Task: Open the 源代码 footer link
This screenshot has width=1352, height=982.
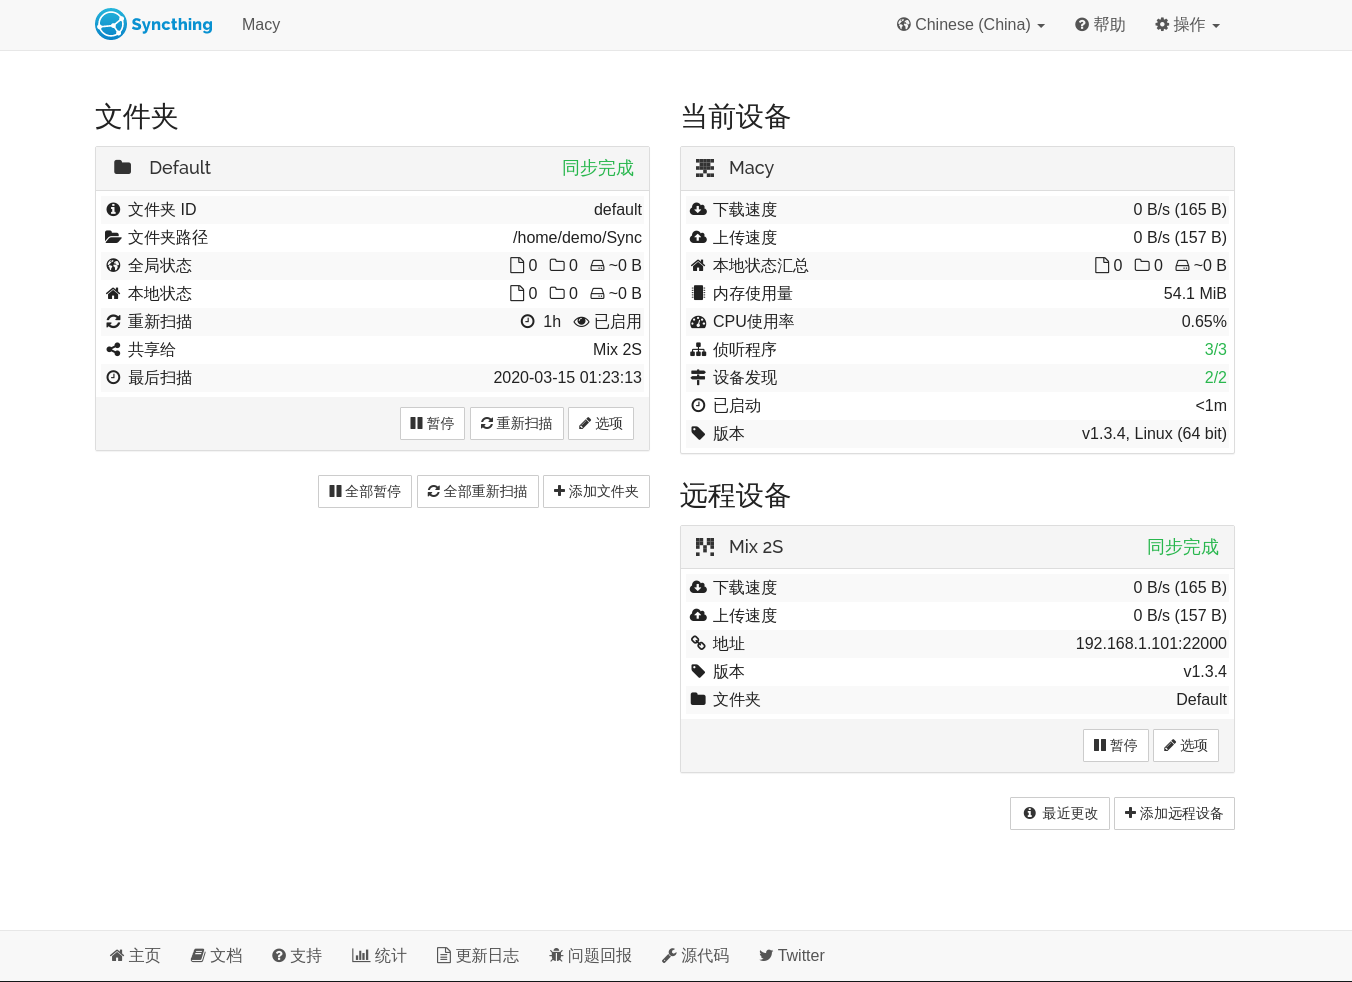Action: [x=695, y=955]
